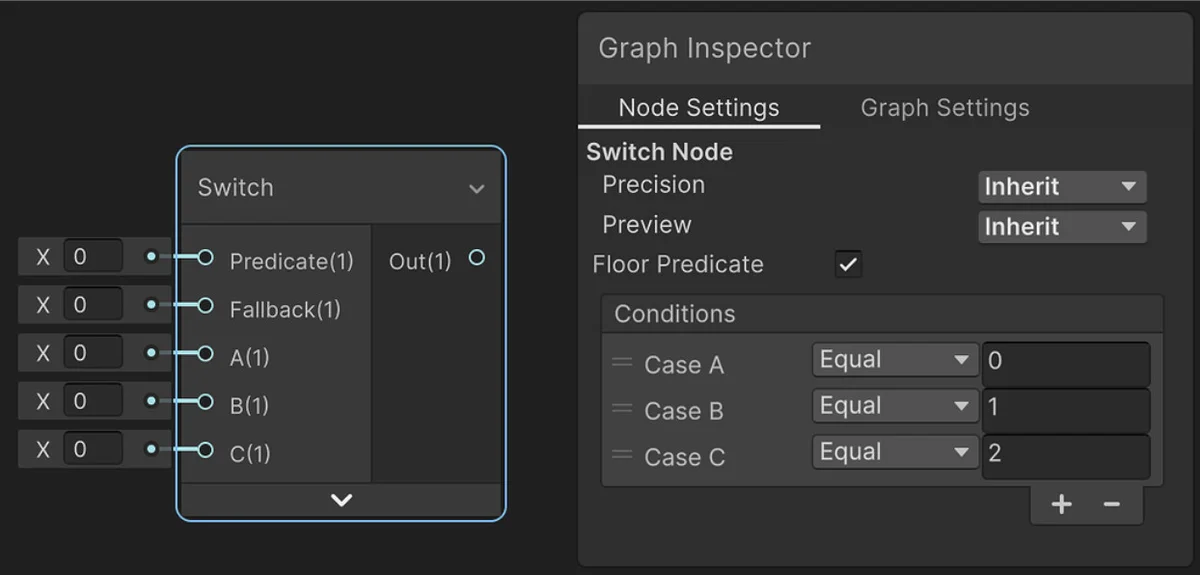Viewport: 1200px width, 575px height.
Task: Click the Precision label
Action: pyautogui.click(x=654, y=185)
